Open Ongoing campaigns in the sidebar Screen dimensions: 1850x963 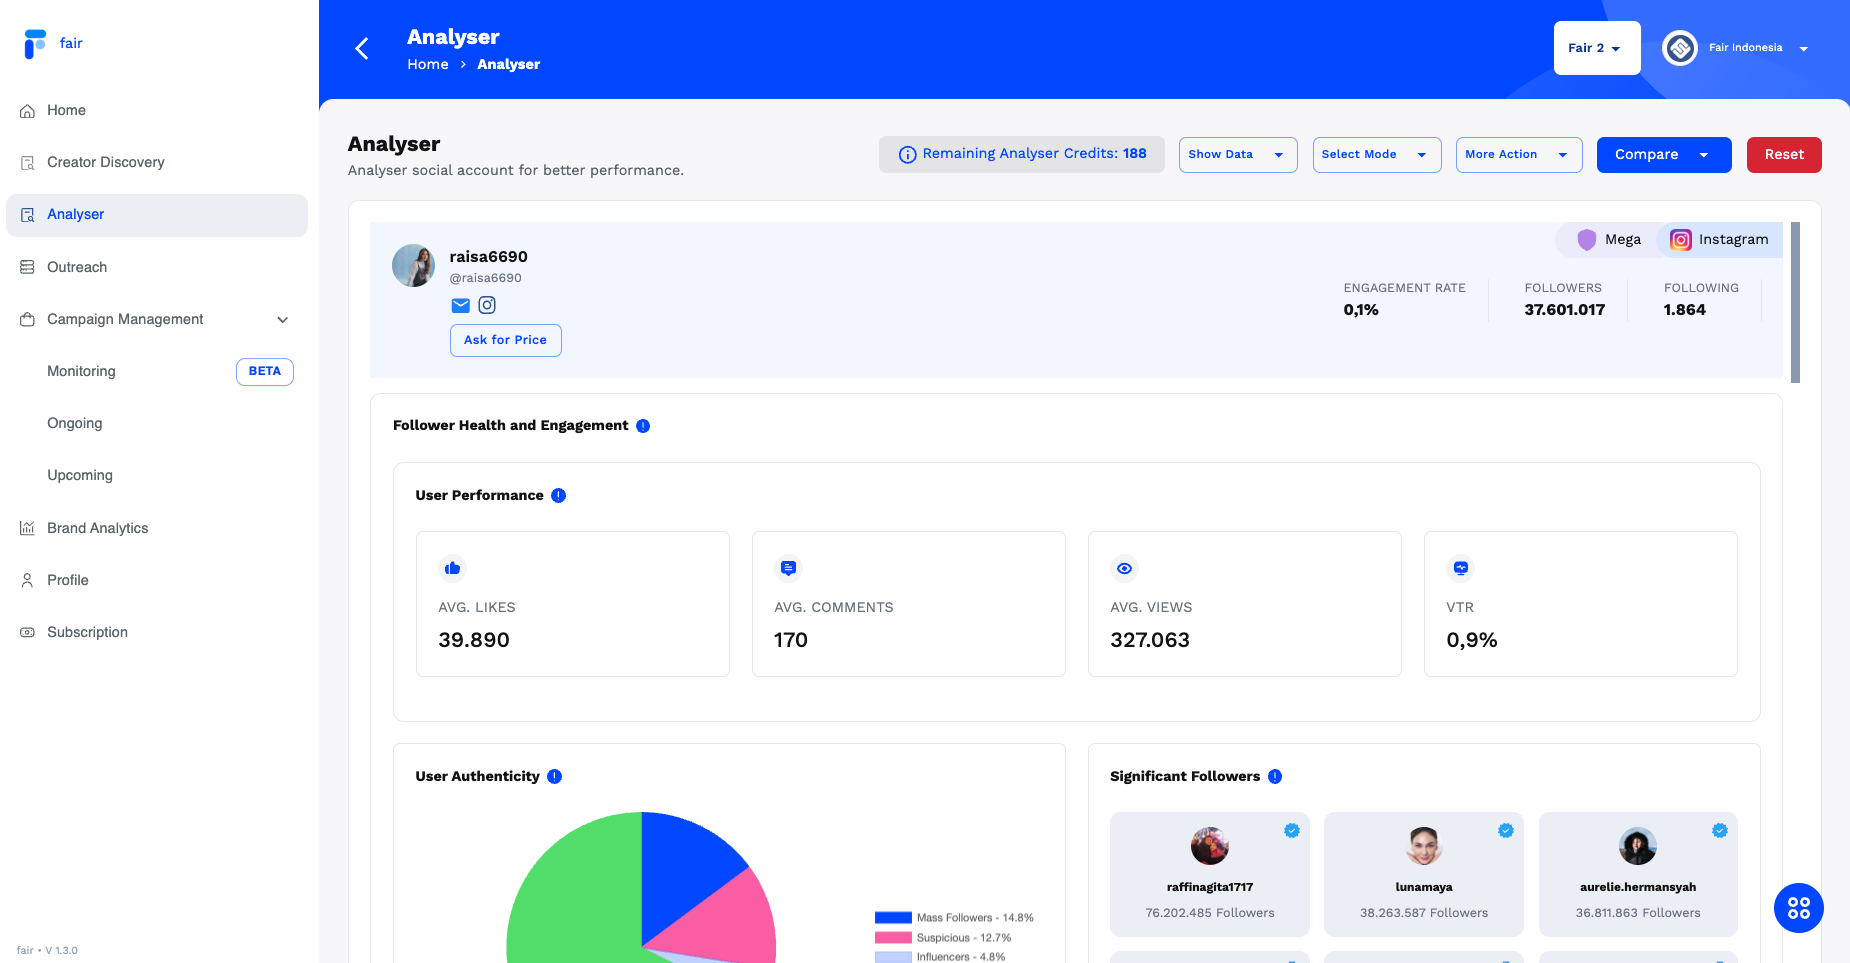[x=75, y=423]
